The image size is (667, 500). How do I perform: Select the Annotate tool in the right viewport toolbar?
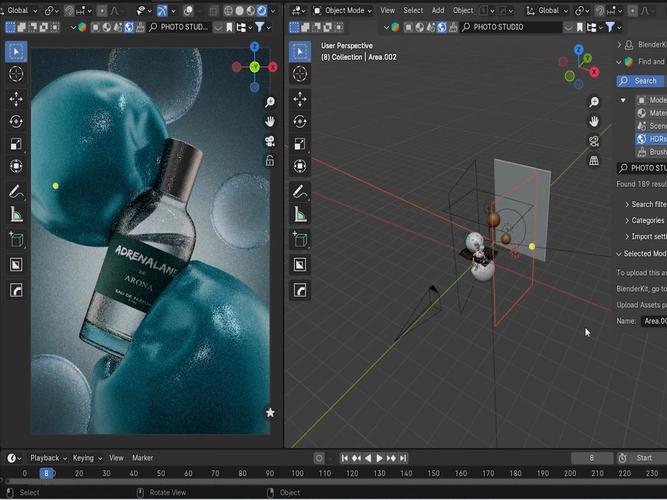click(300, 191)
